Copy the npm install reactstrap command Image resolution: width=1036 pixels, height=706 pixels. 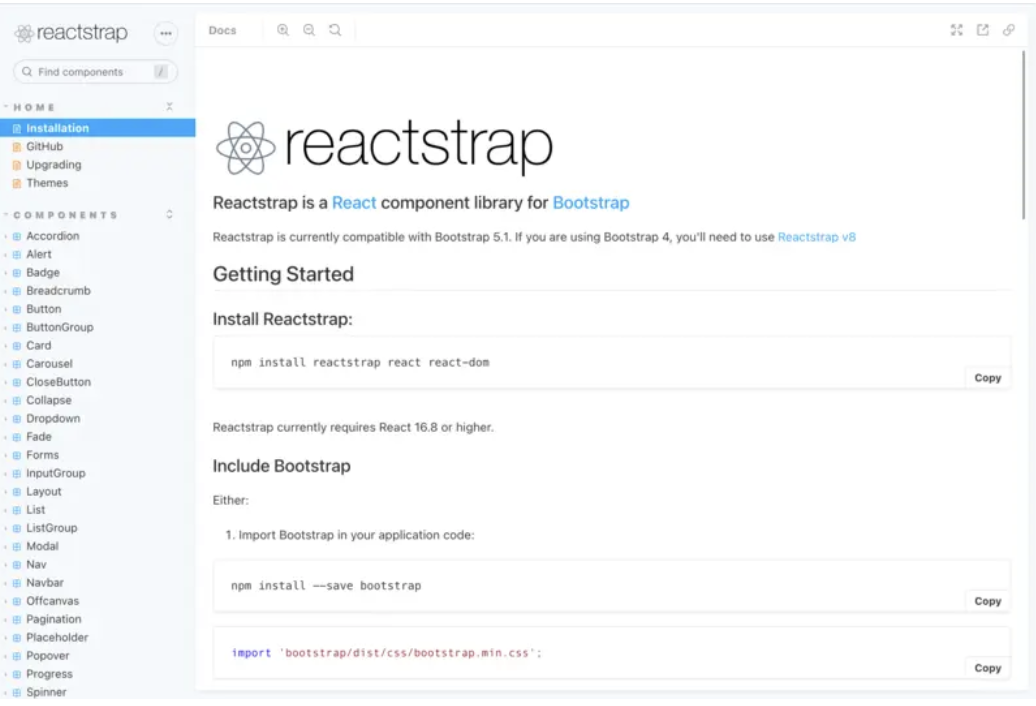coord(988,378)
